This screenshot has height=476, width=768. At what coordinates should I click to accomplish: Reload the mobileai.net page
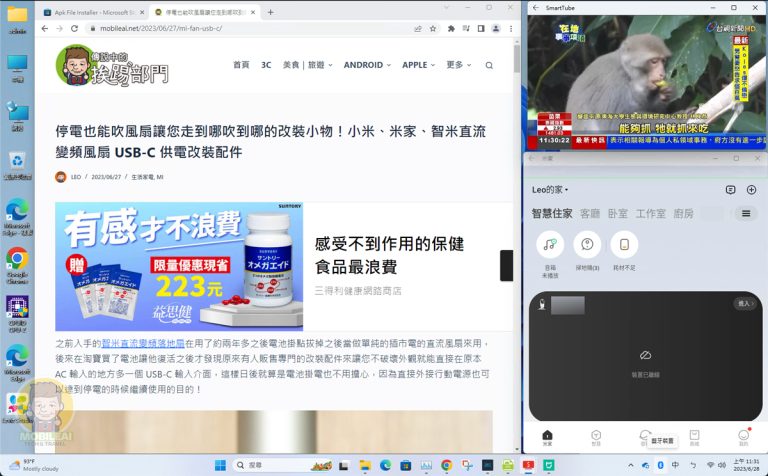point(74,28)
